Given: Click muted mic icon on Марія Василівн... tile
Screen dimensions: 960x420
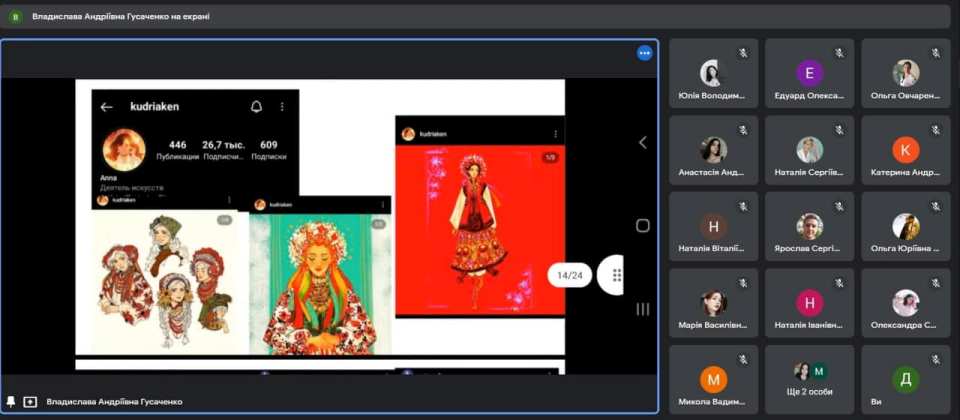Looking at the screenshot, I should click(743, 283).
